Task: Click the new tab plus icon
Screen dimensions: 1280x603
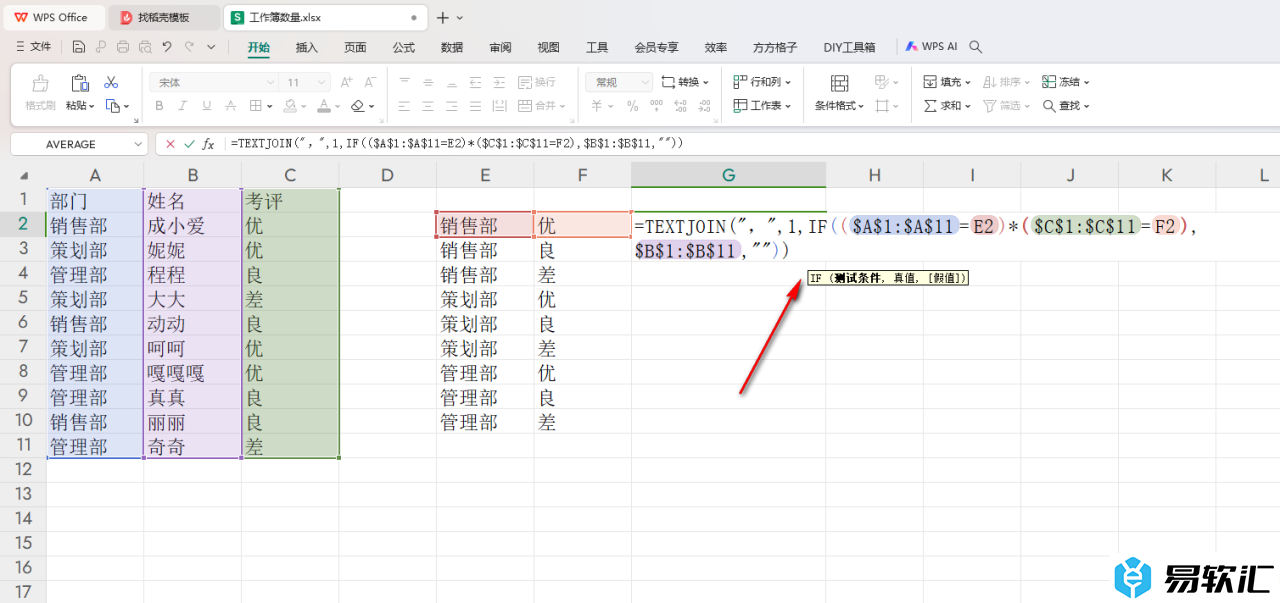Action: [443, 18]
